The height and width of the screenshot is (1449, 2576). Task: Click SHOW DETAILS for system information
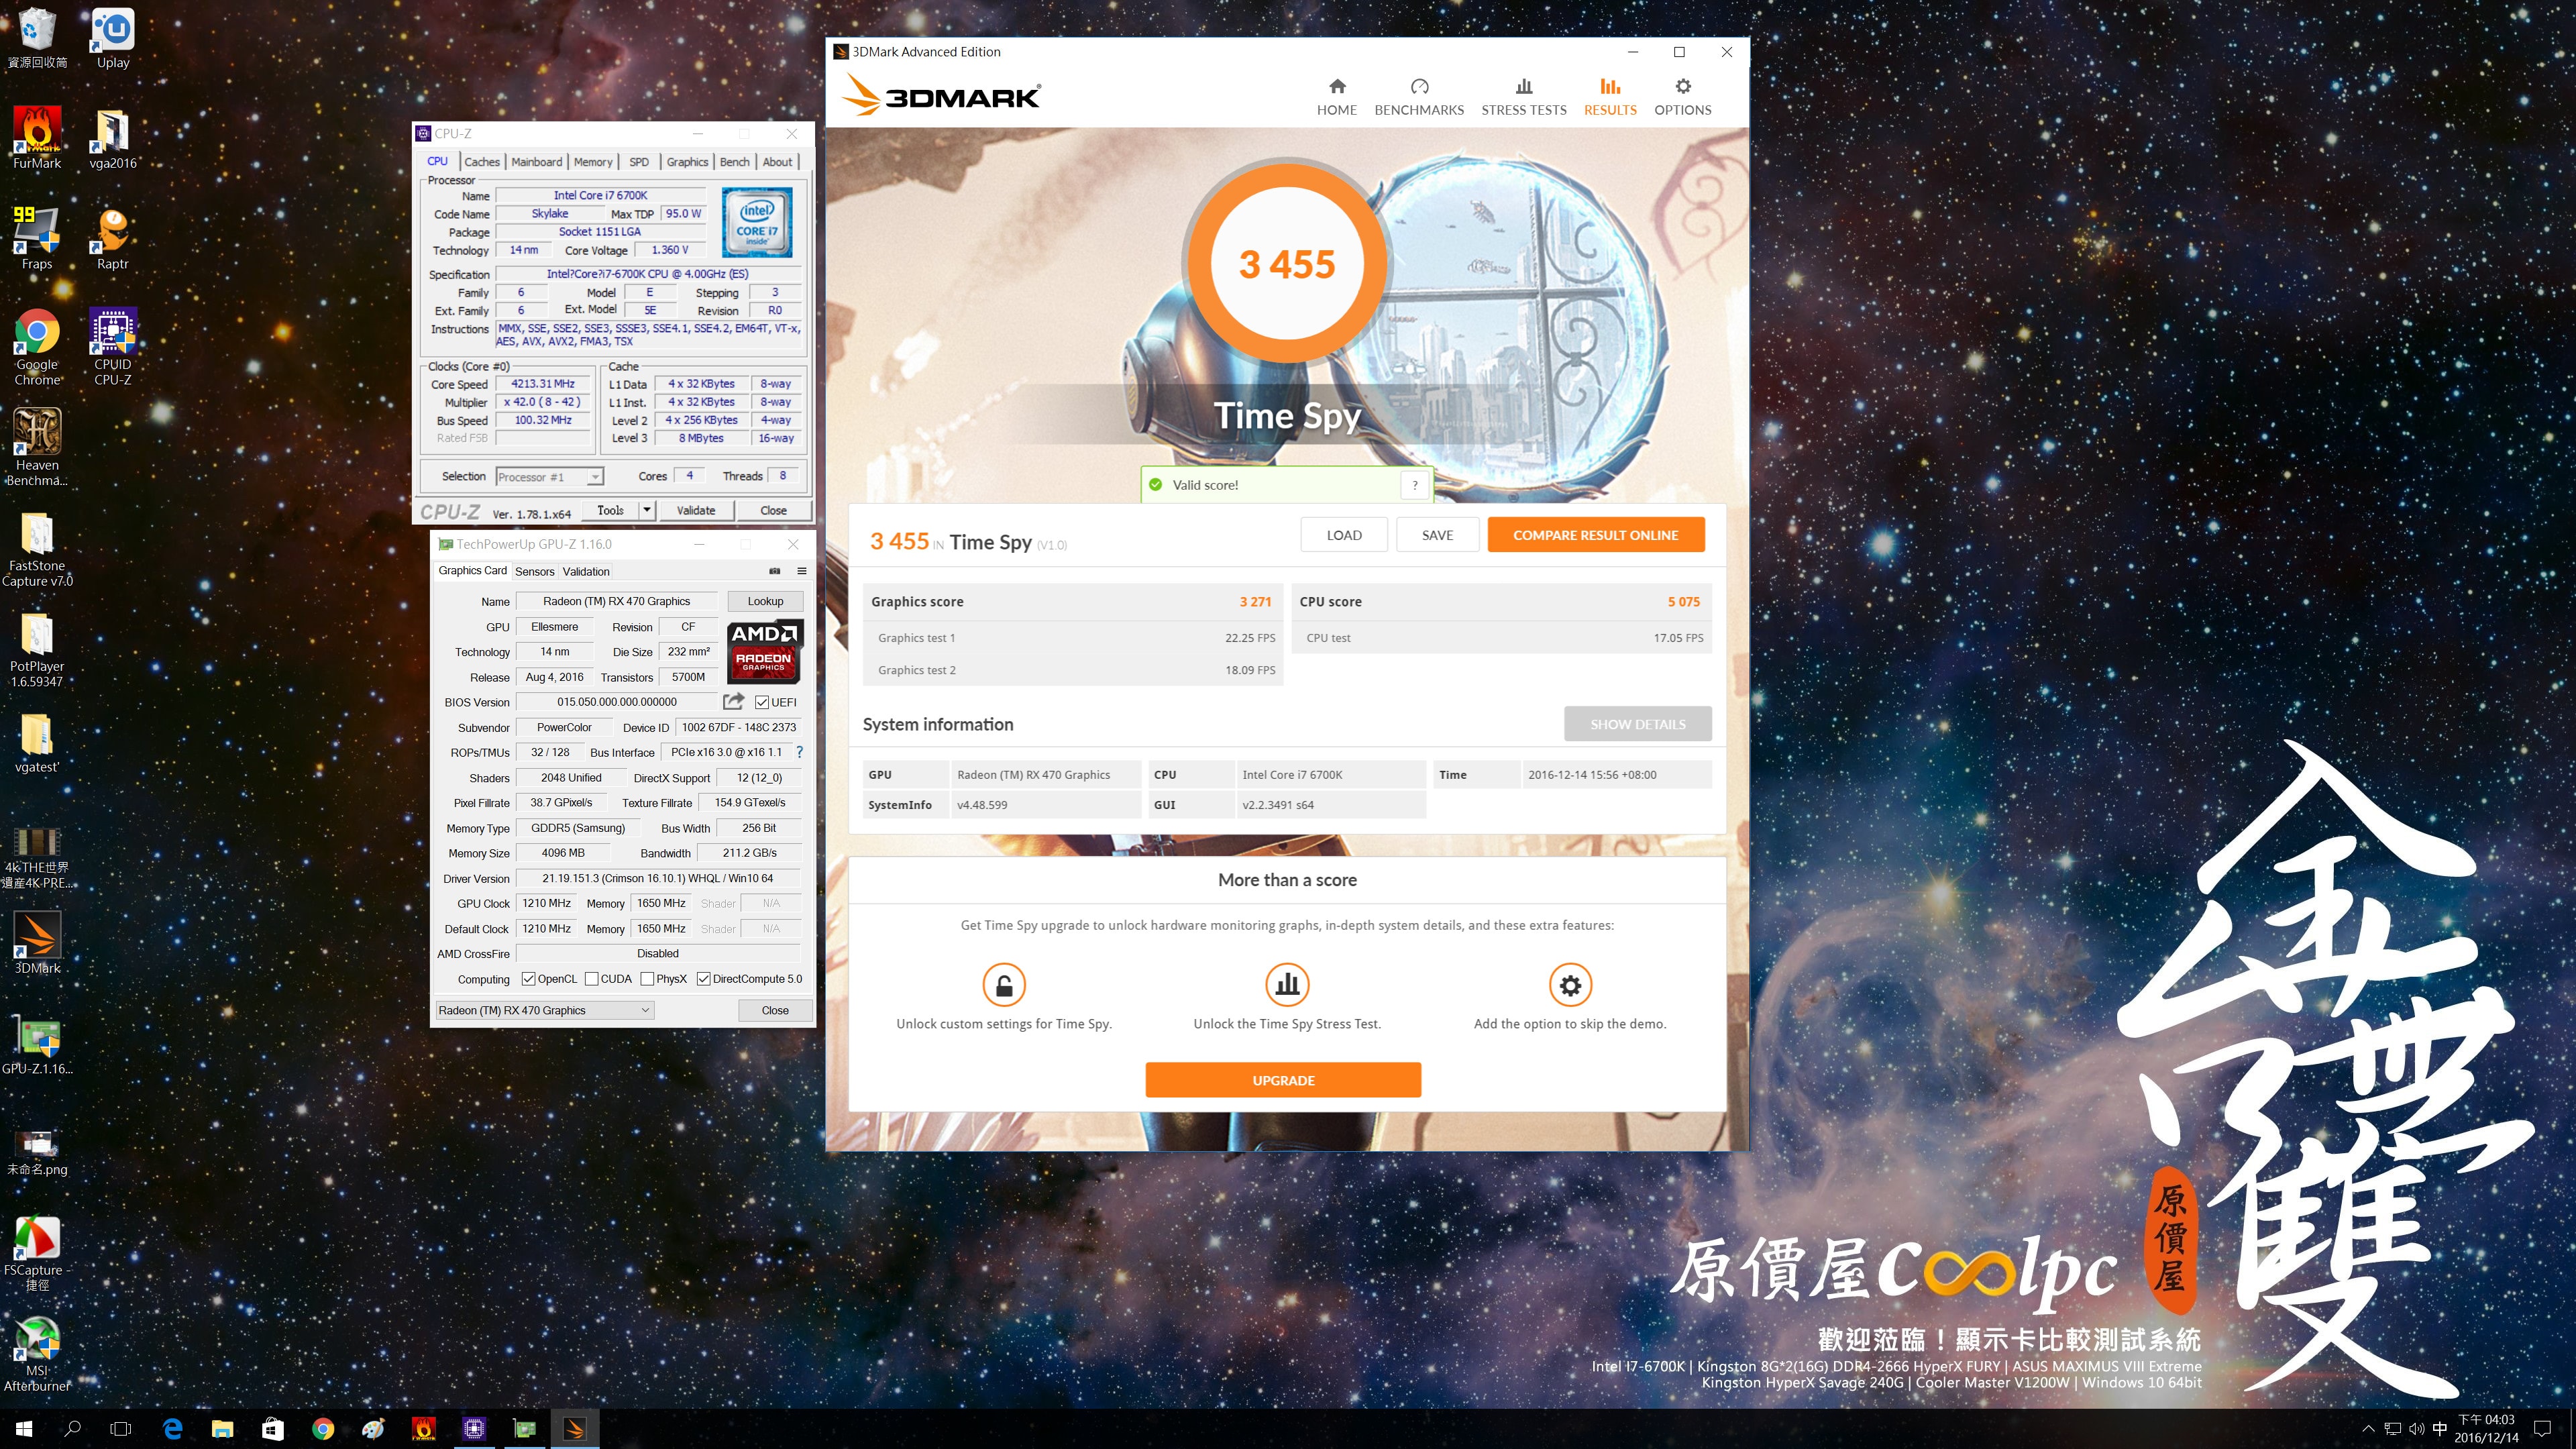point(1637,724)
